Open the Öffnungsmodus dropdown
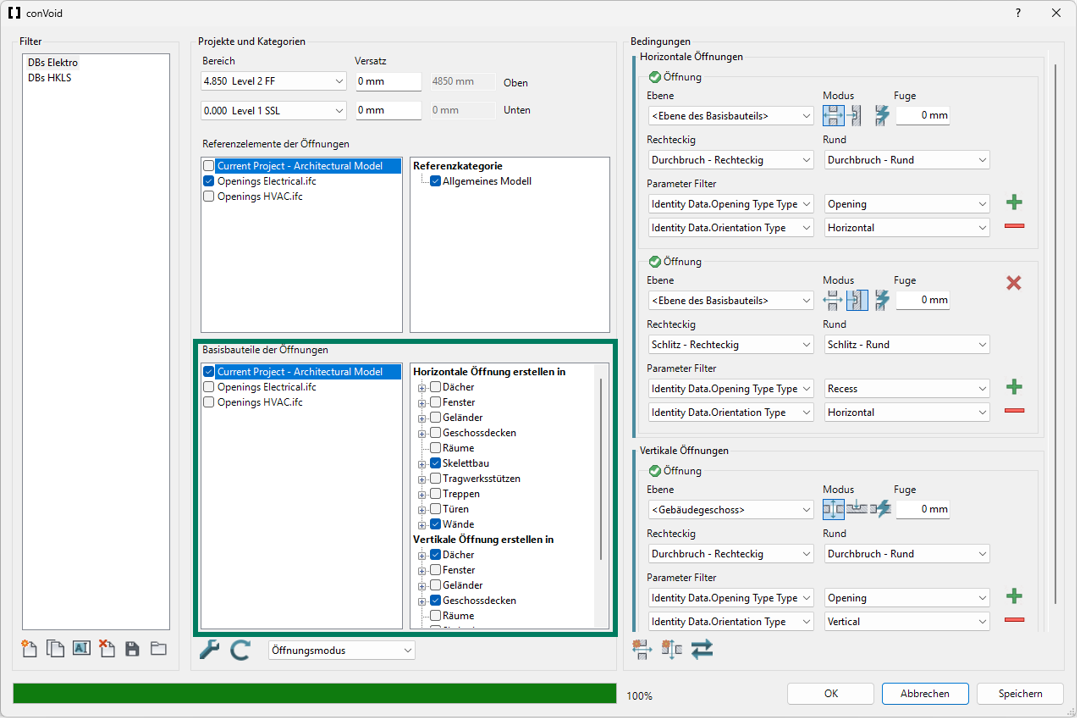The width and height of the screenshot is (1080, 720). click(x=342, y=651)
